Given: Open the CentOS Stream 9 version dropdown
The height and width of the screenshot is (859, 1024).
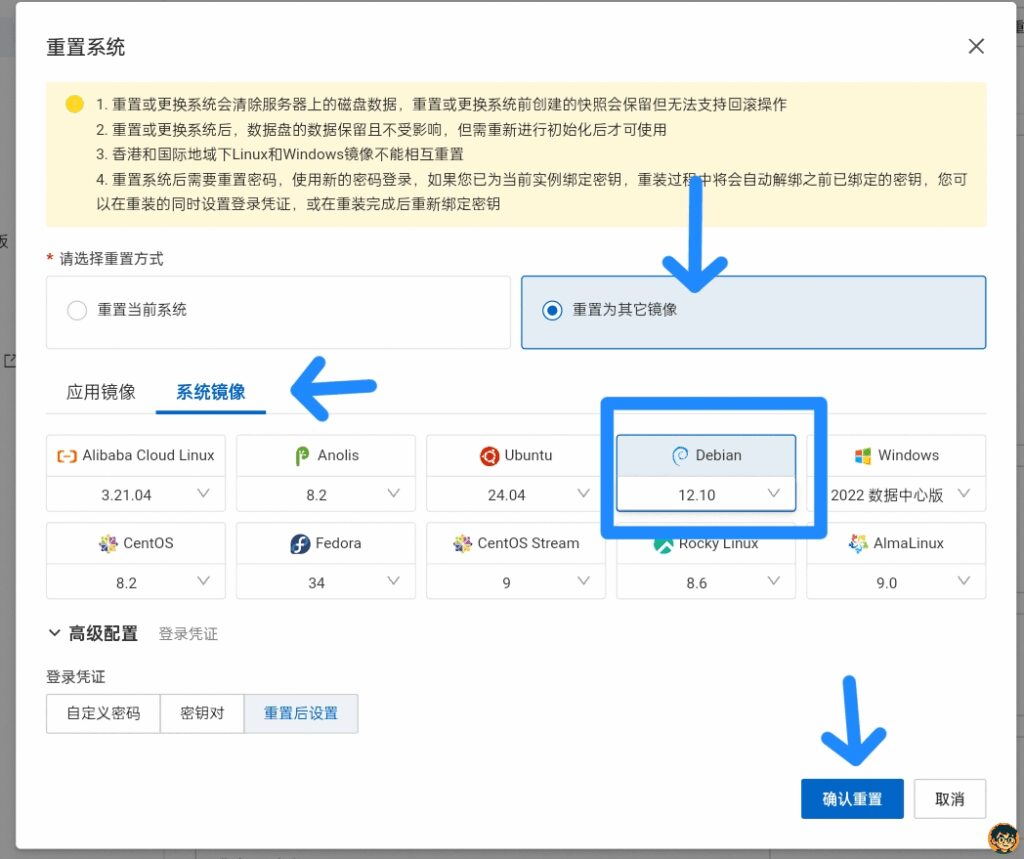Looking at the screenshot, I should [x=516, y=582].
